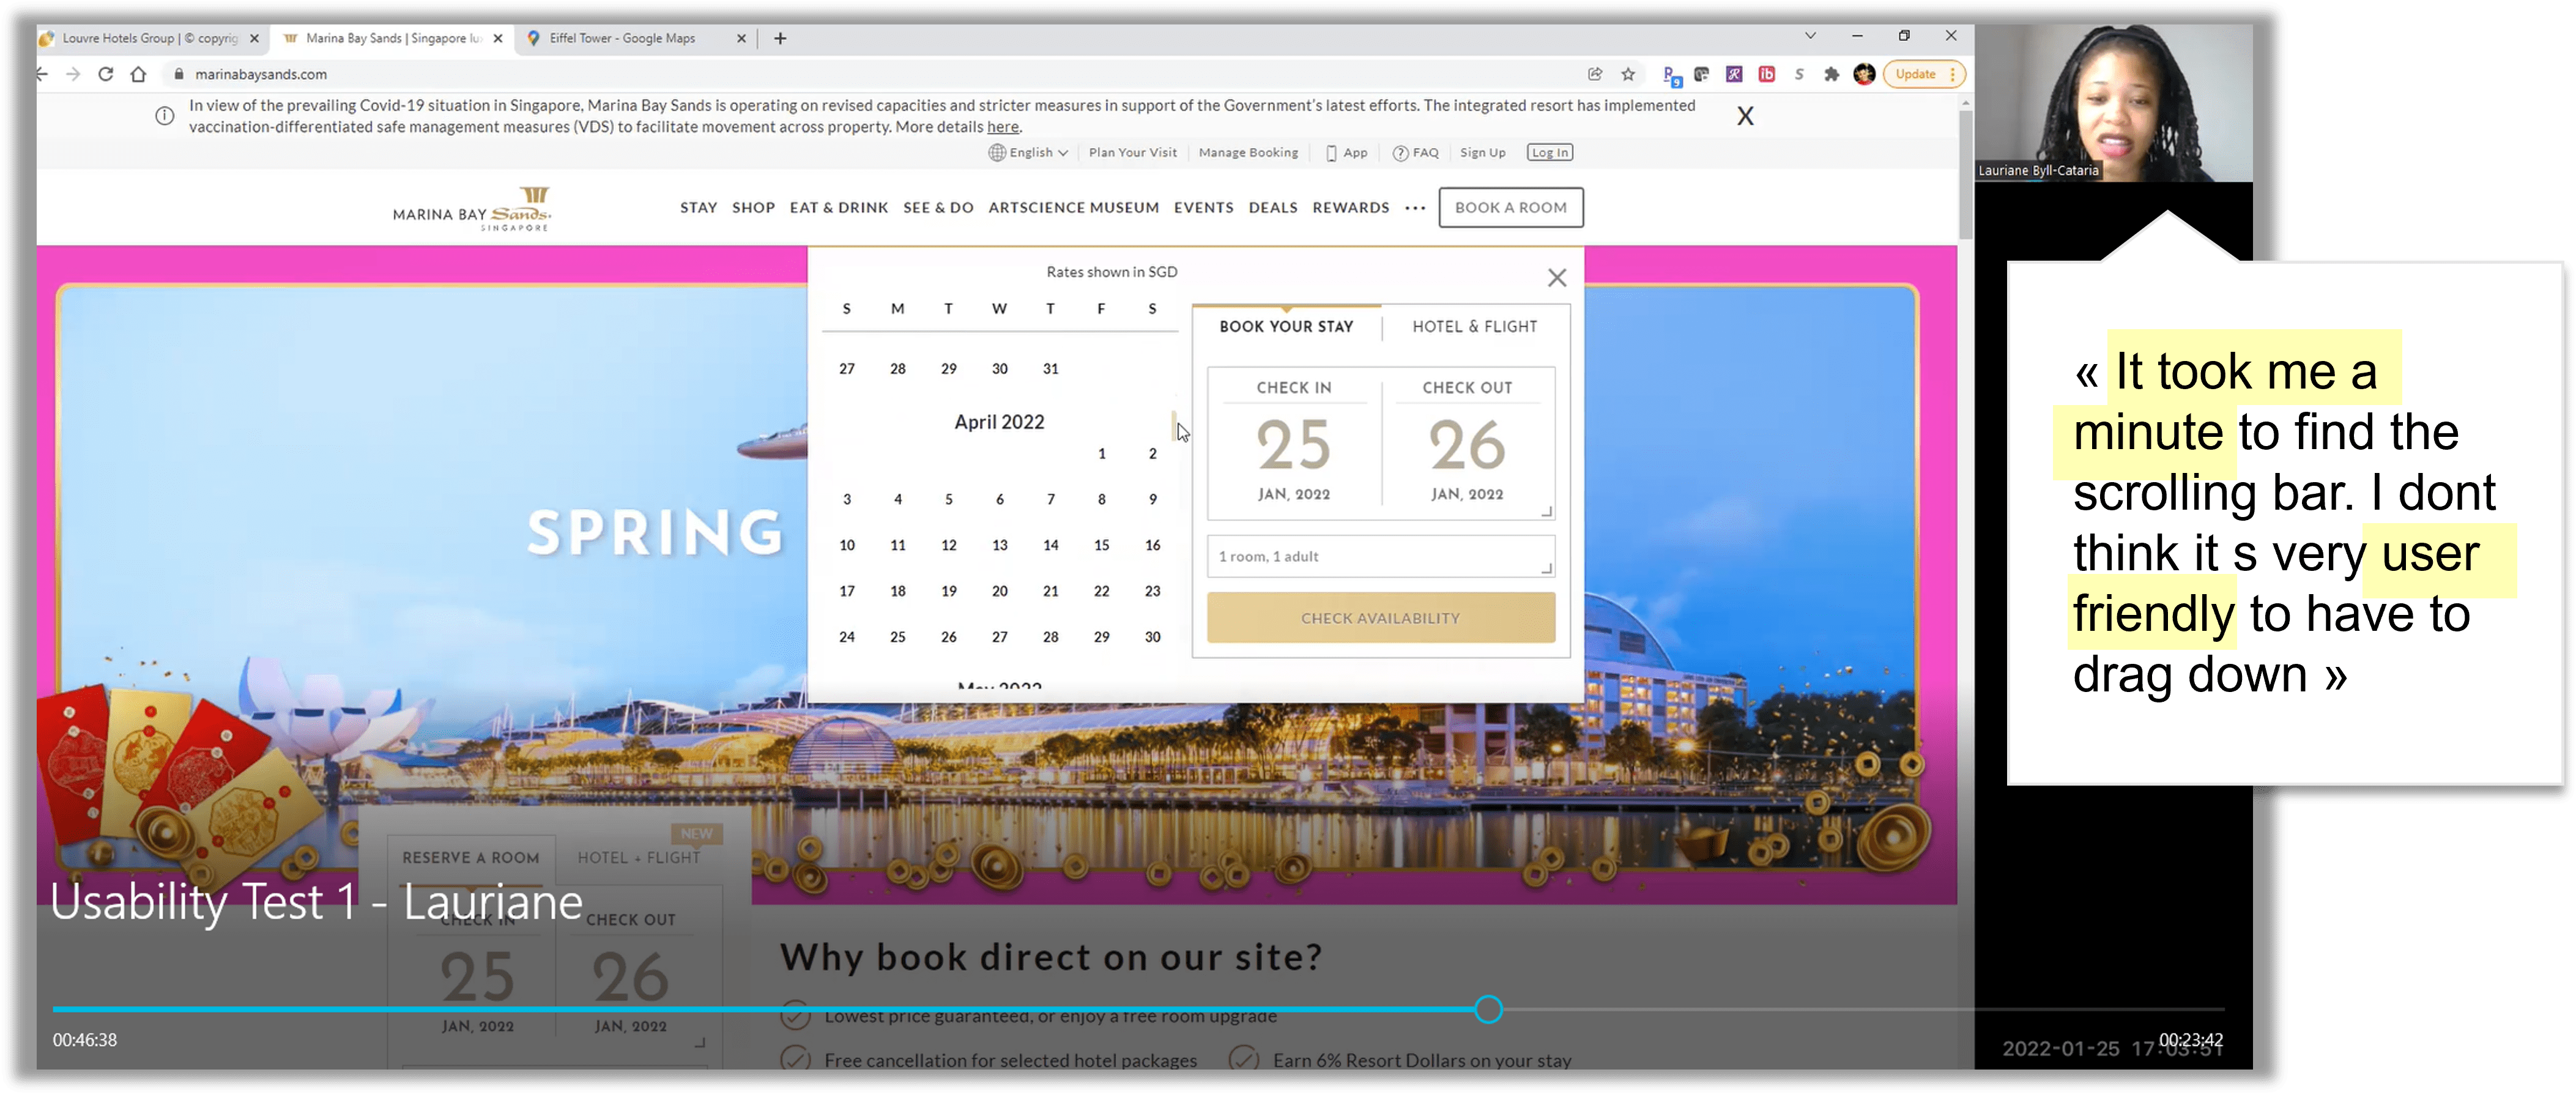Screen dimensions: 2576x1094
Task: Click the share page icon in address bar
Action: (x=1595, y=74)
